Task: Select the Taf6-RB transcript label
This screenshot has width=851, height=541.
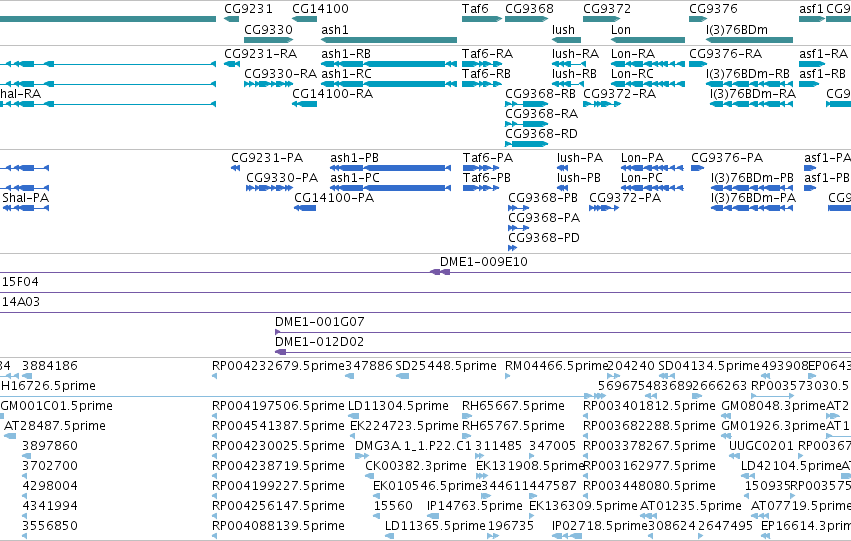Action: (486, 74)
